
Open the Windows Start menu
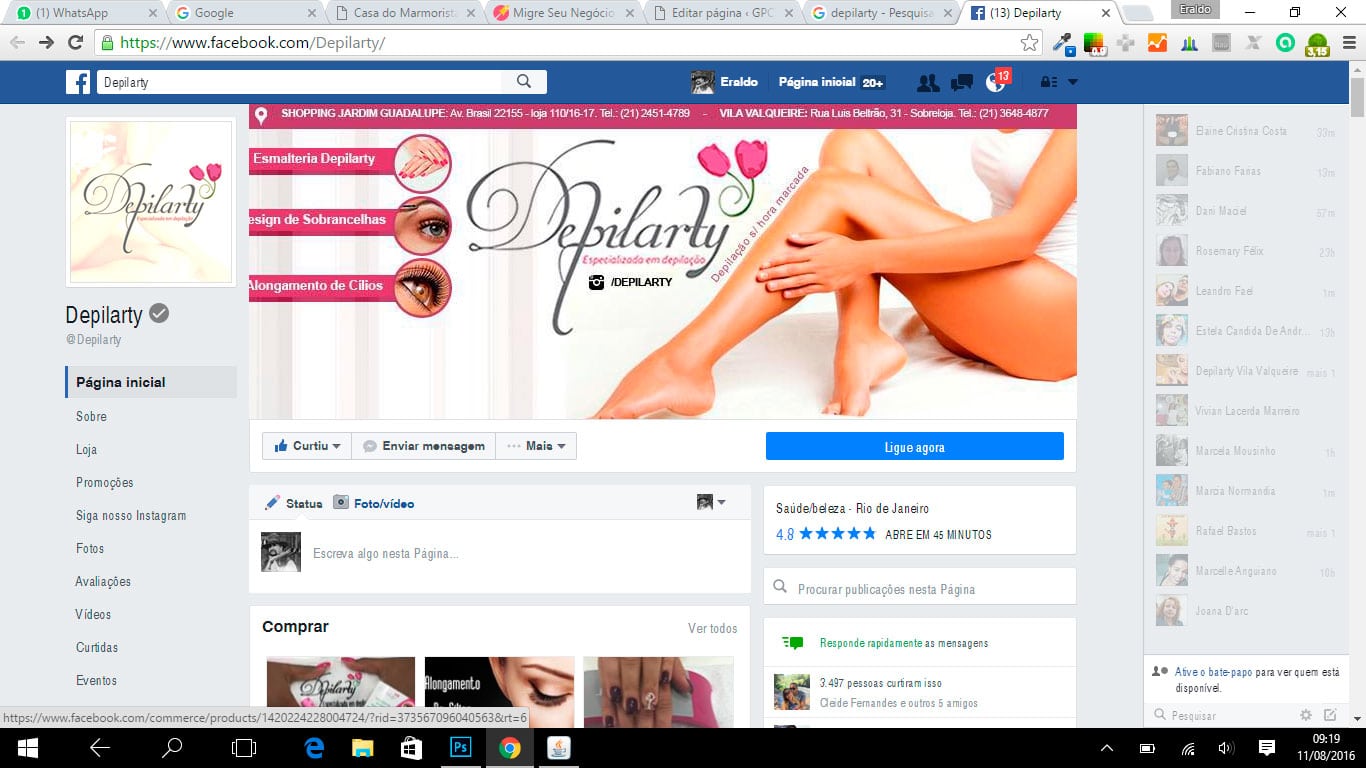(x=27, y=748)
